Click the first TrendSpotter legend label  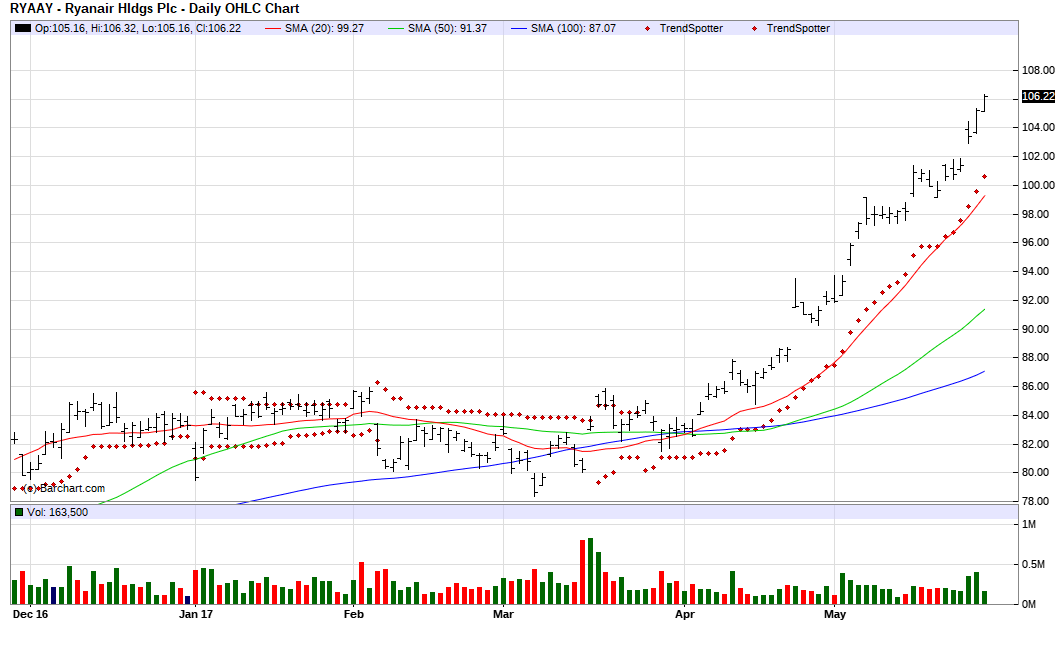click(x=691, y=28)
